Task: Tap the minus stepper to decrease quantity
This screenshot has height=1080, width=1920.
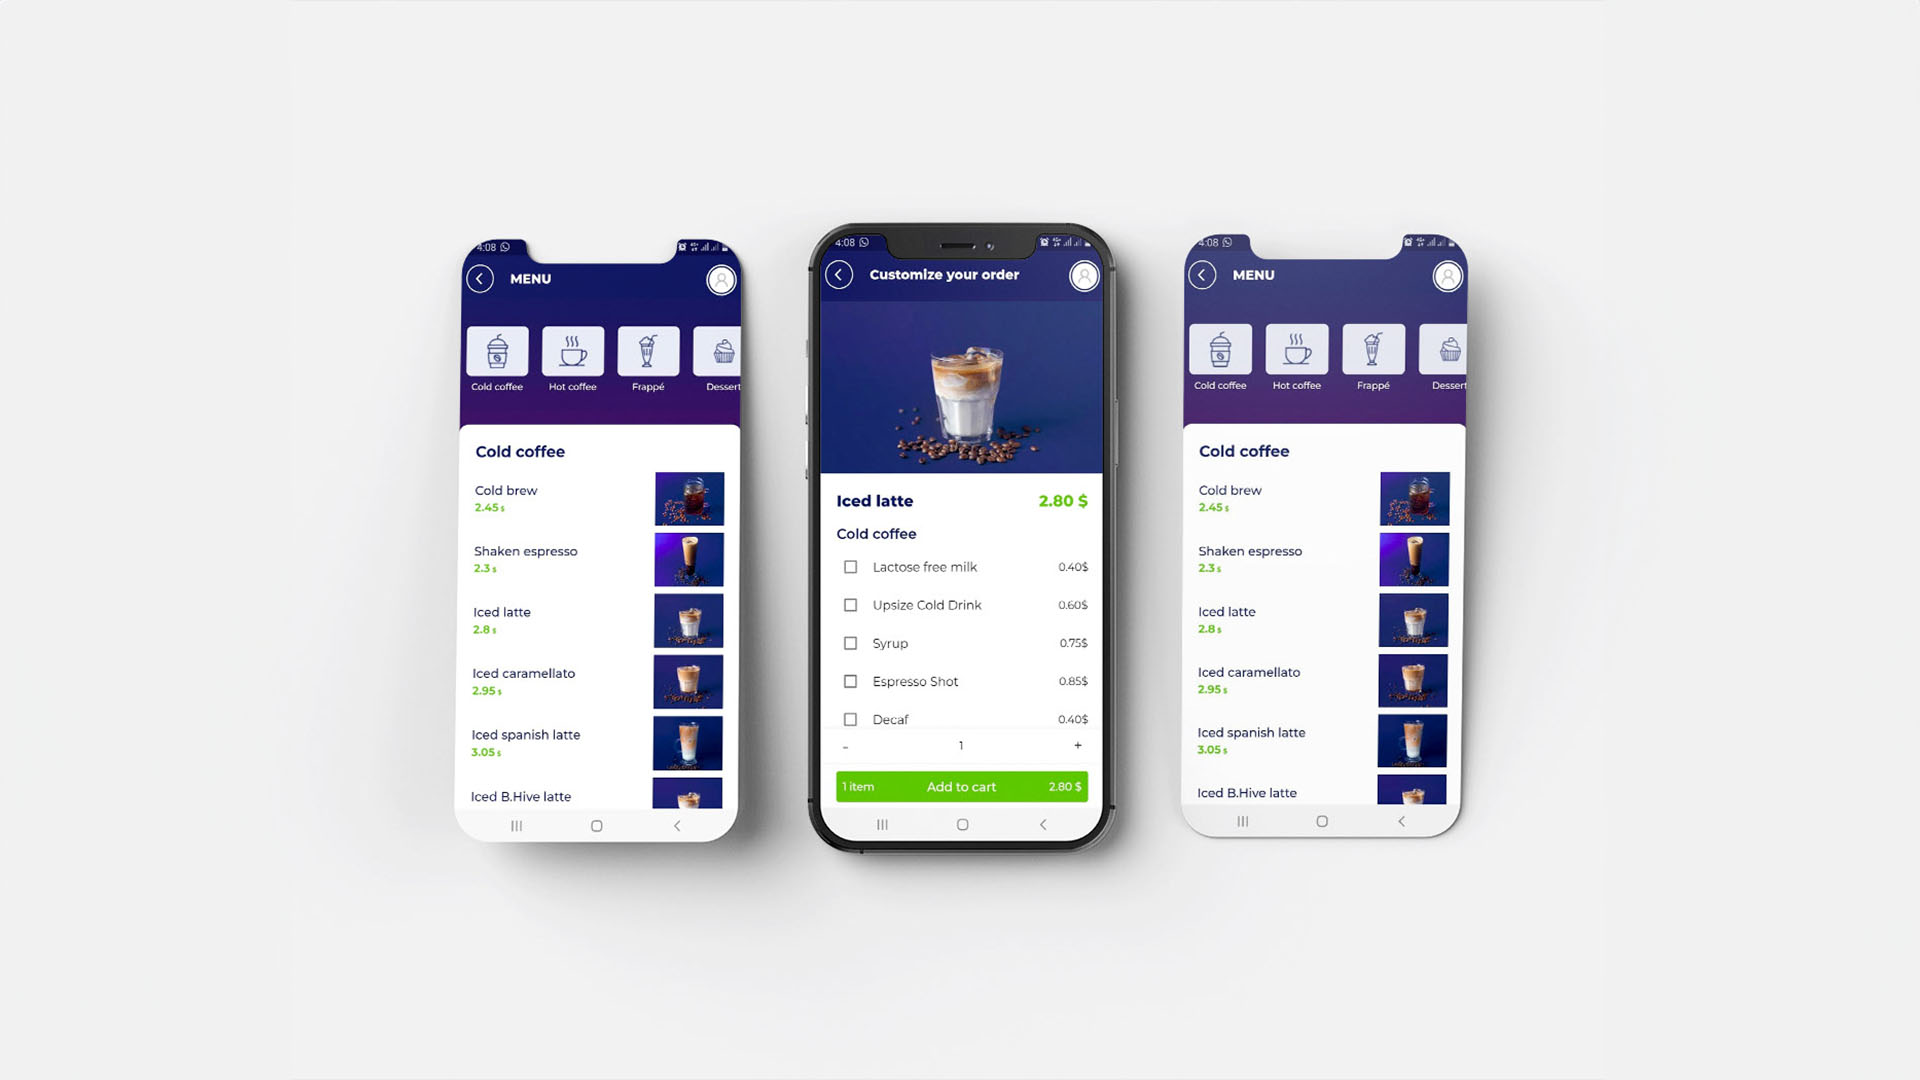Action: tap(847, 745)
